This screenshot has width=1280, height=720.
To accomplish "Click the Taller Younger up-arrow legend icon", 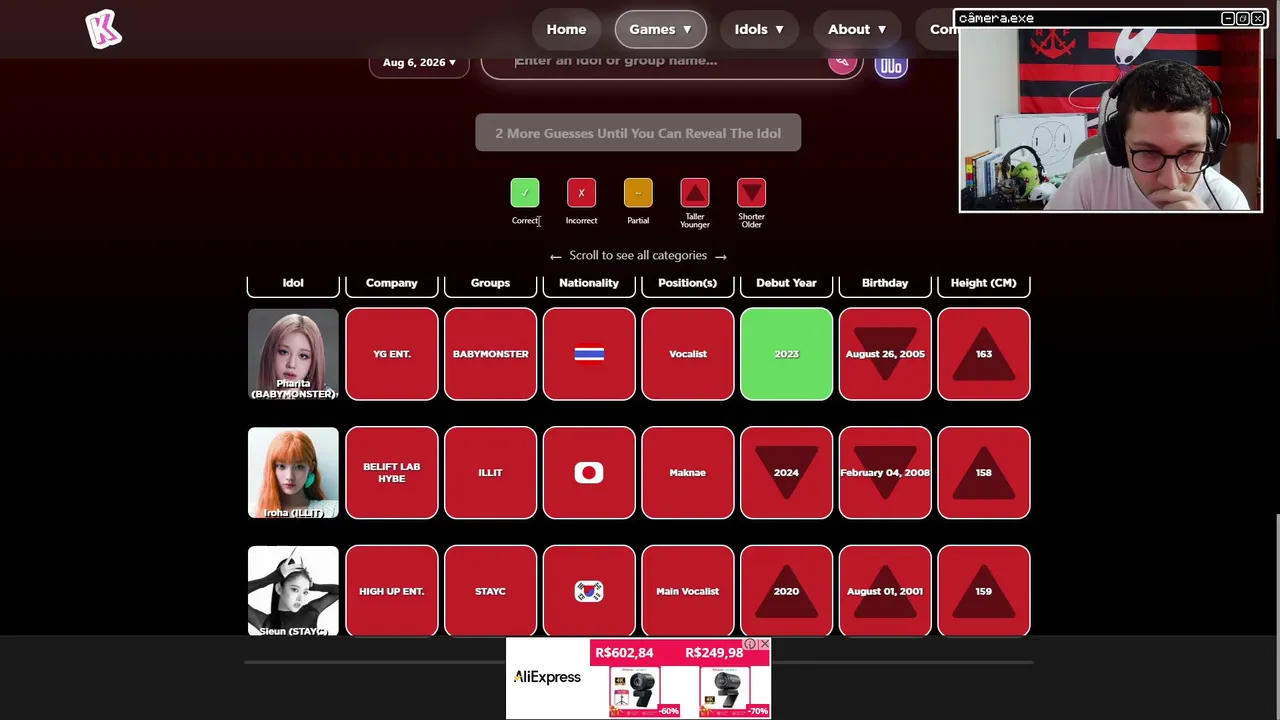I will [695, 192].
